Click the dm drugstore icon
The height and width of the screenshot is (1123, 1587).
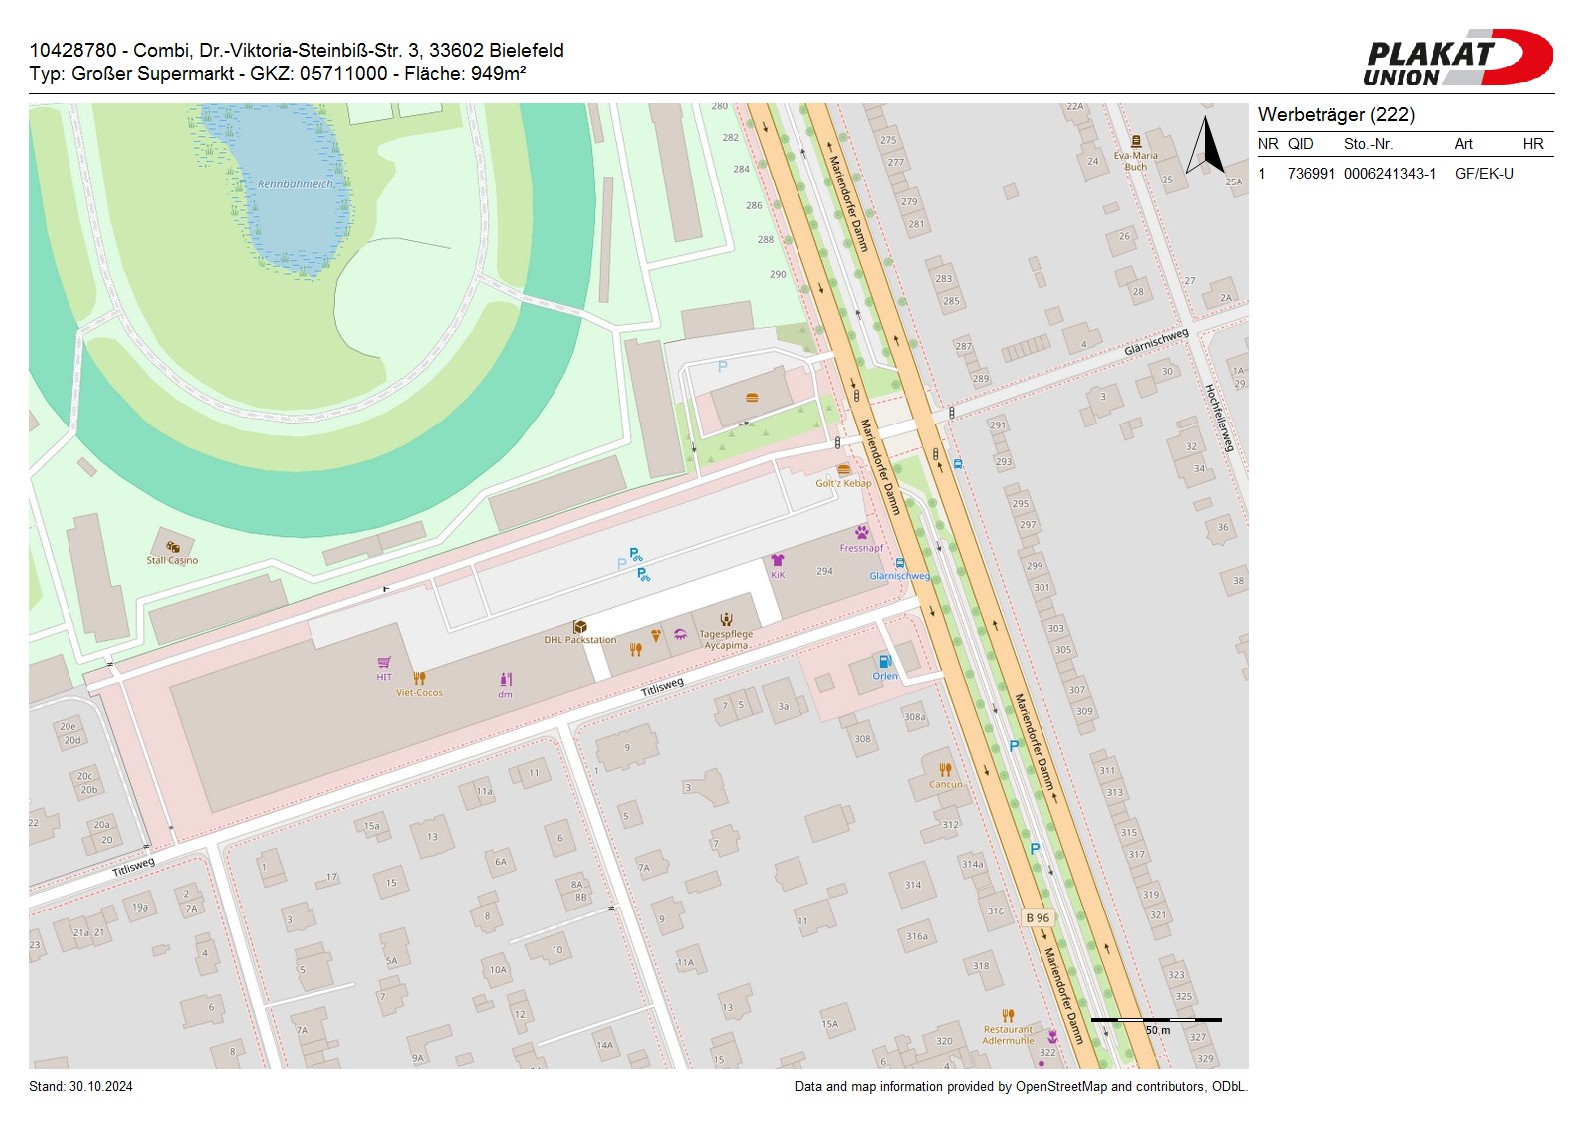[x=506, y=680]
